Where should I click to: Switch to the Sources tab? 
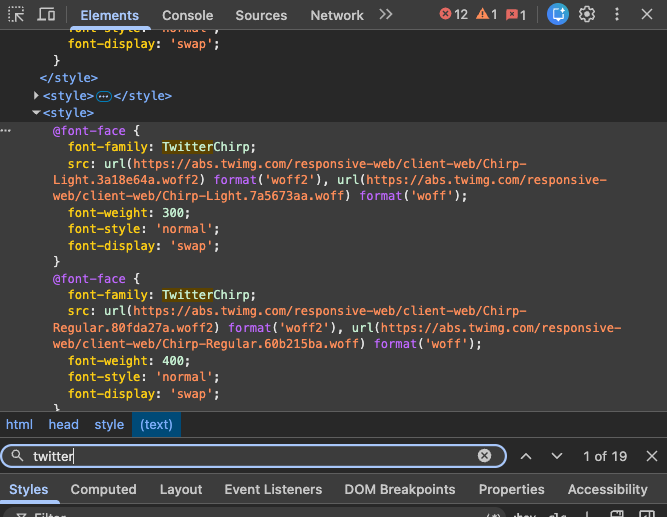(261, 15)
